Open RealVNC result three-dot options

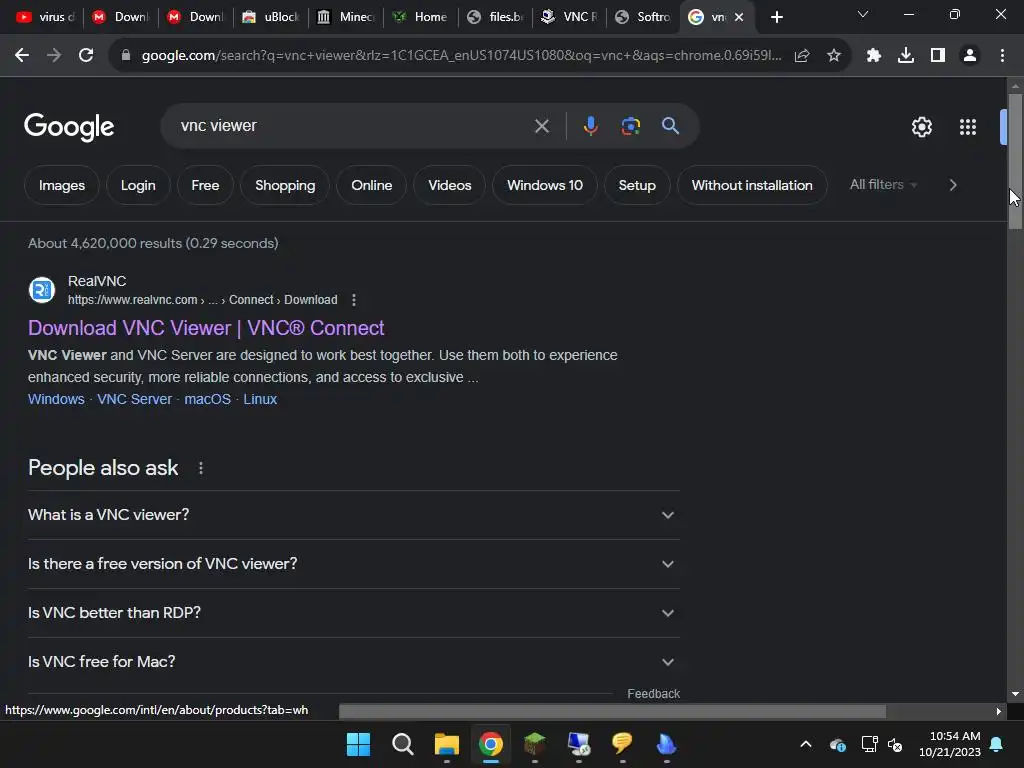354,300
